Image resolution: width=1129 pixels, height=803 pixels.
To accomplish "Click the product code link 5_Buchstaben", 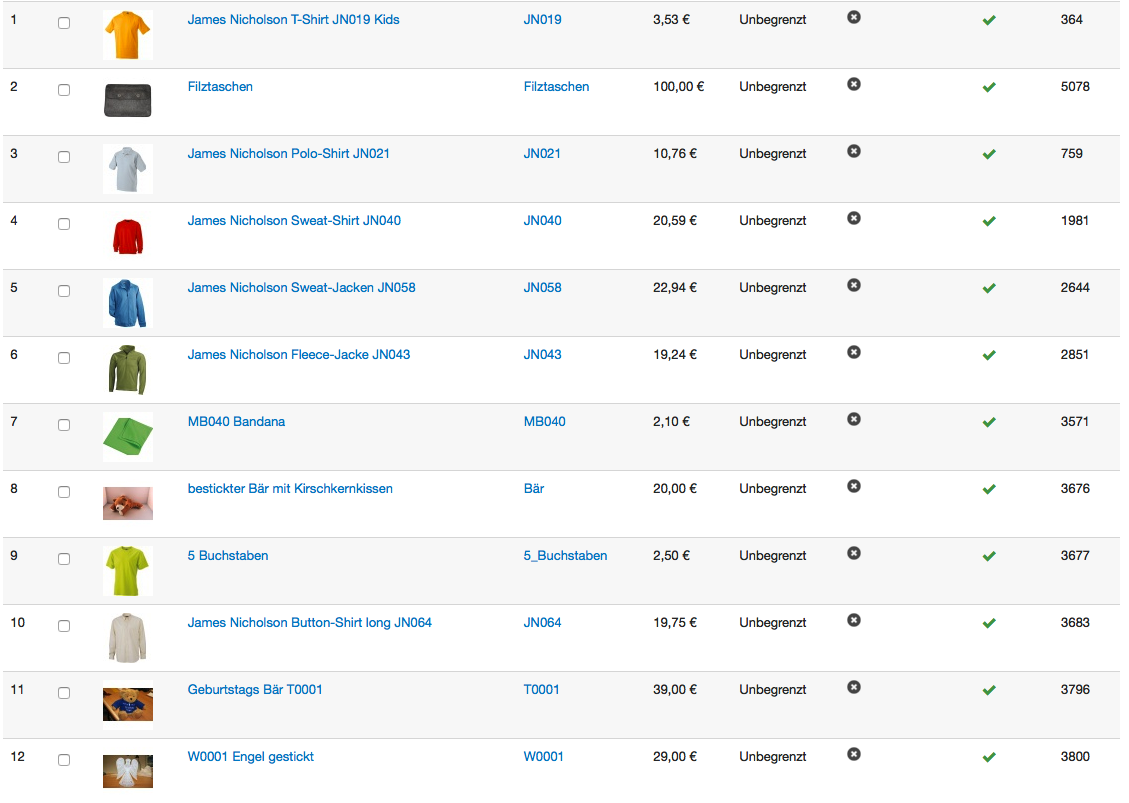I will point(565,555).
